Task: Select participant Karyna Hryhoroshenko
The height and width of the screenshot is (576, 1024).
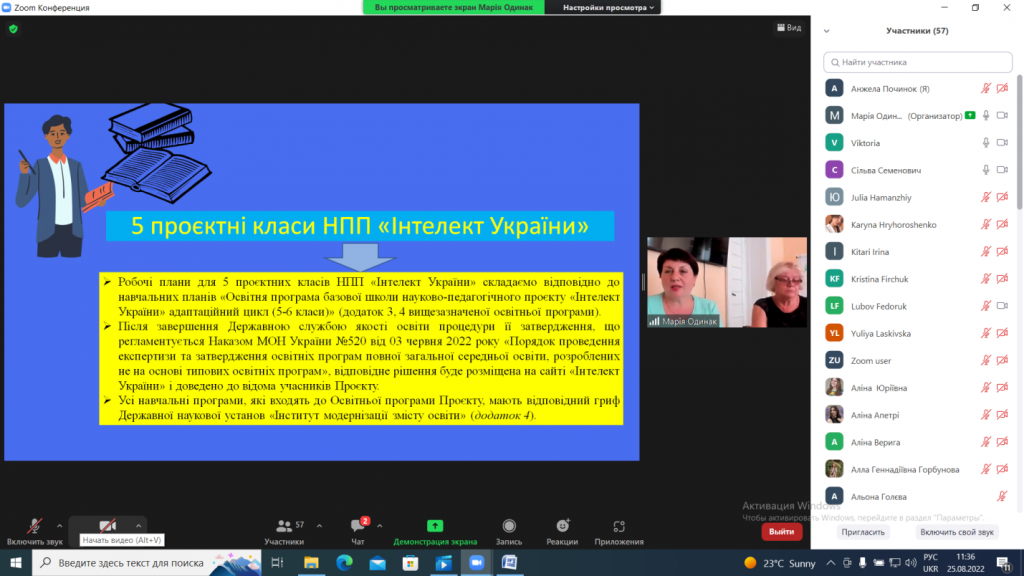Action: click(x=918, y=225)
